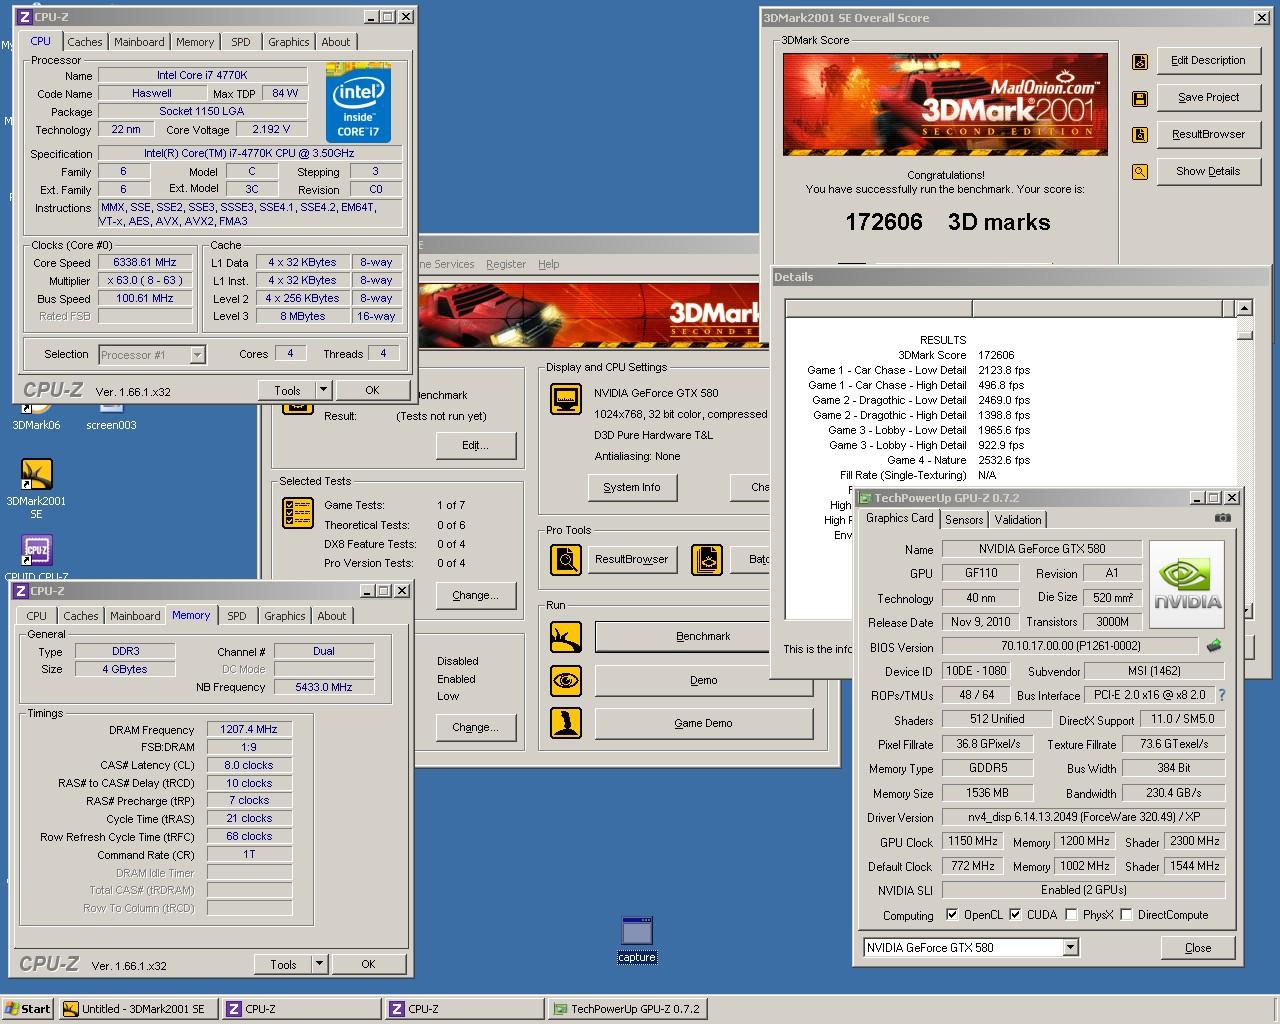Toggle the PhysX checkbox

click(1071, 915)
